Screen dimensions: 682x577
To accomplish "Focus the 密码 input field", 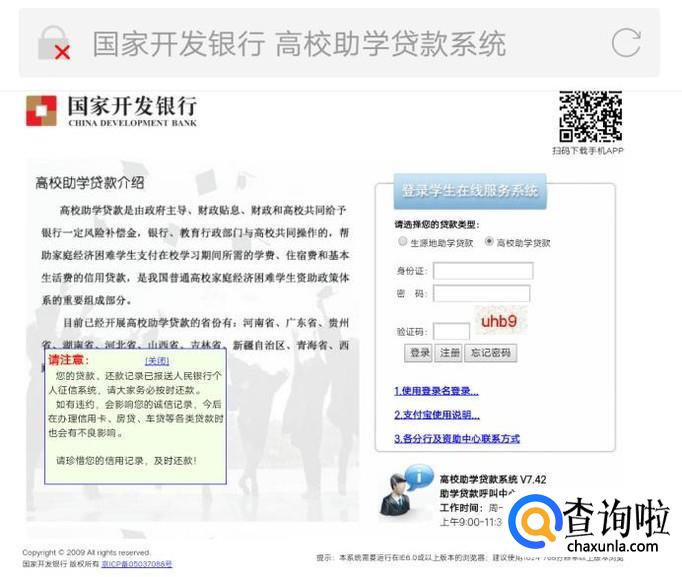I will tap(481, 294).
